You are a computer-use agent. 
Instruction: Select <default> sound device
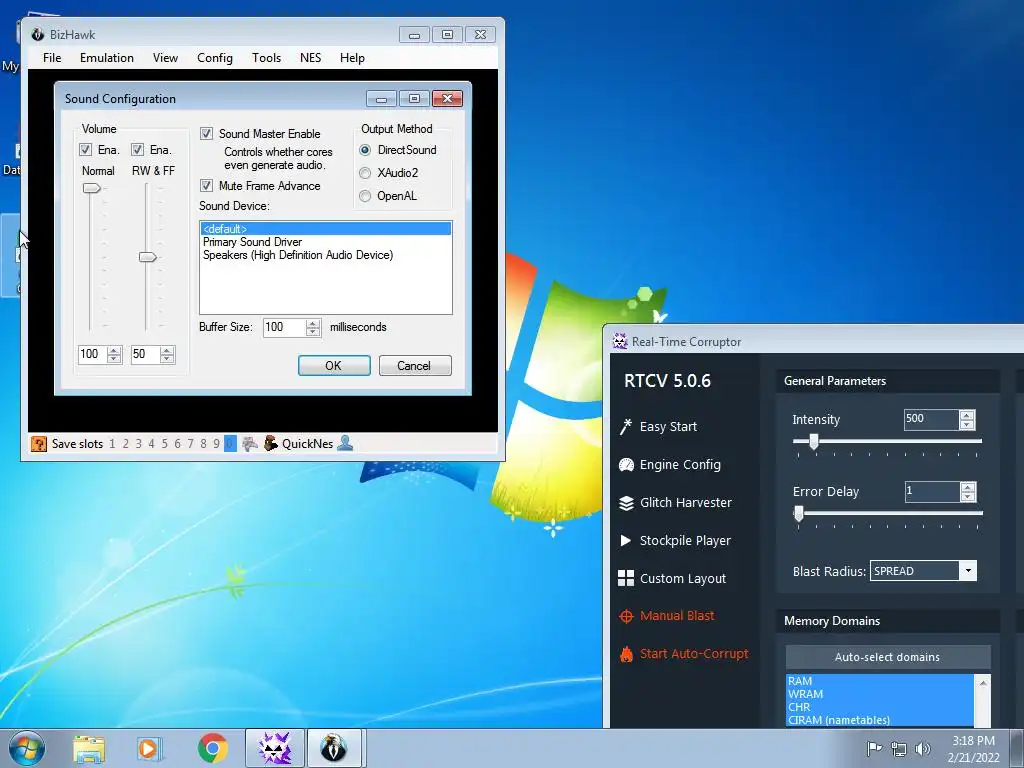[x=326, y=229]
